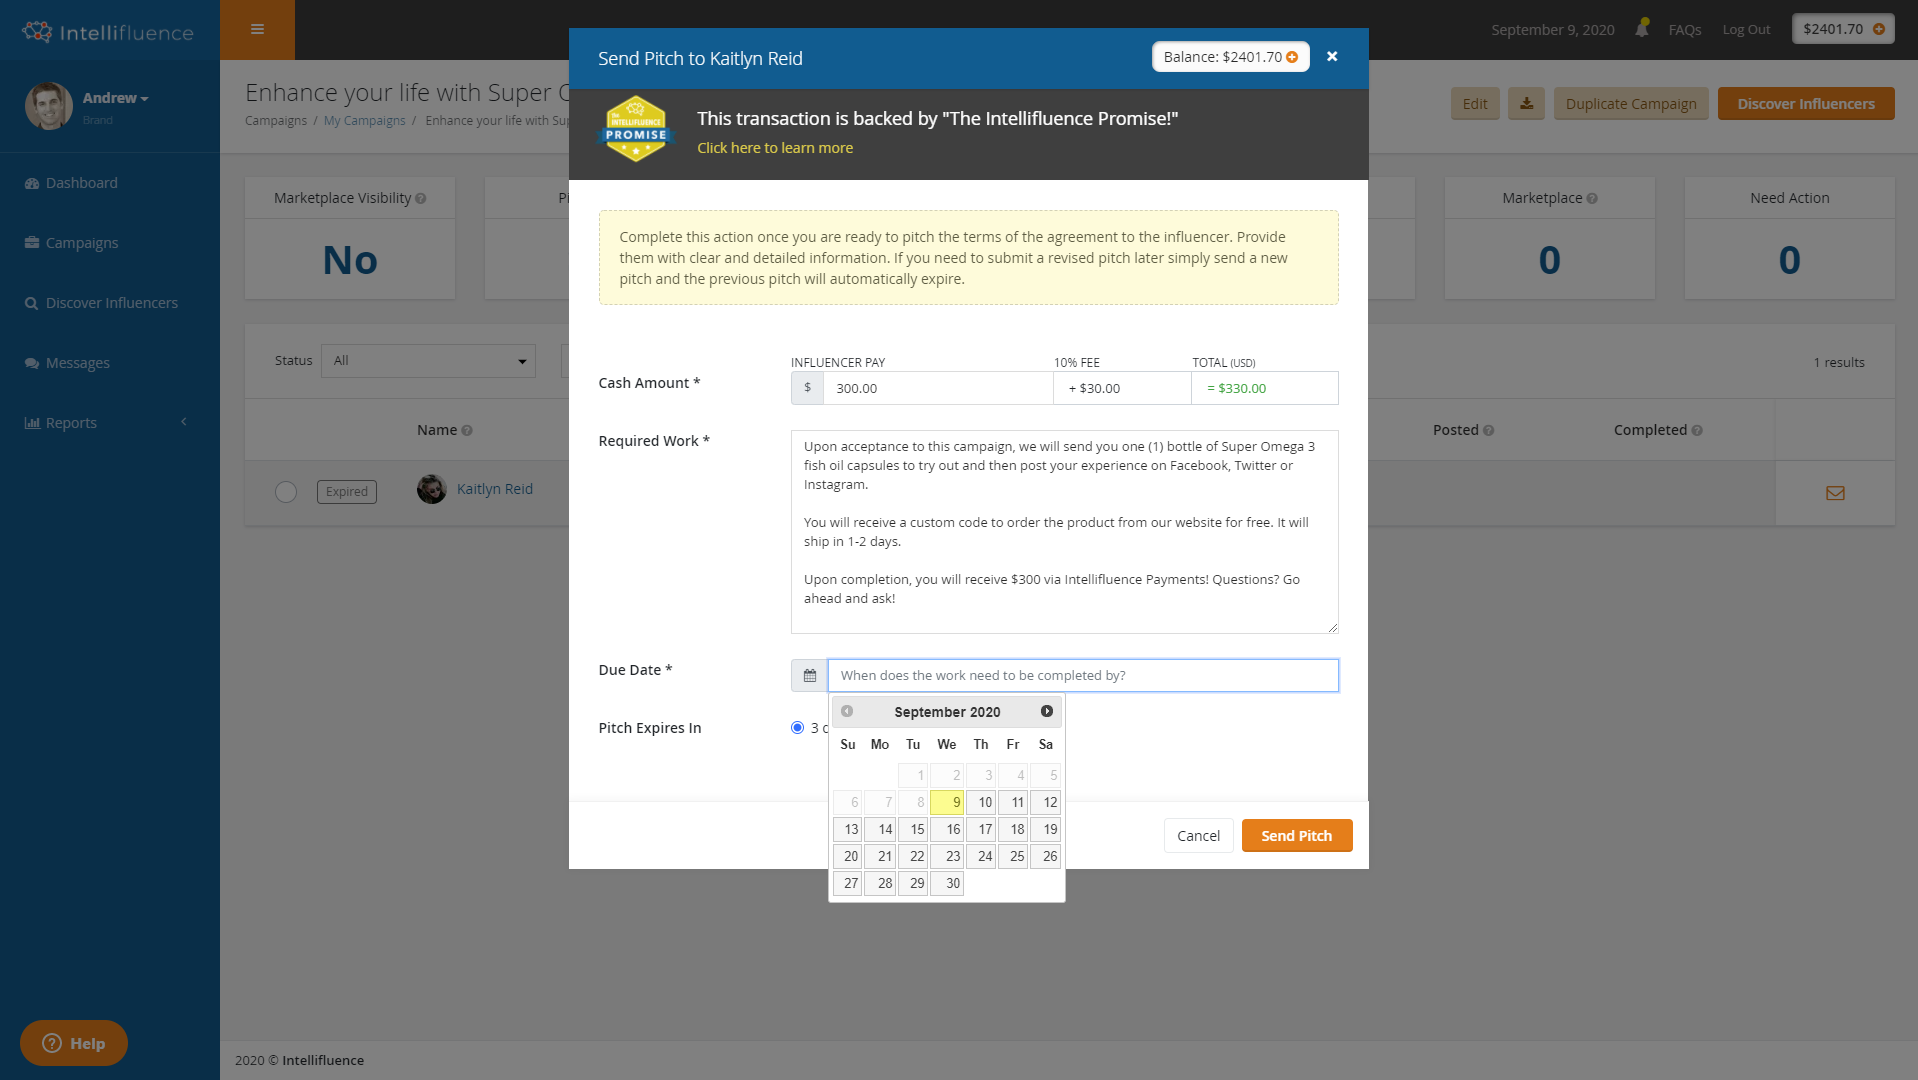Screen dimensions: 1918x1080
Task: Select September 21 in the calendar
Action: pyautogui.click(x=880, y=856)
